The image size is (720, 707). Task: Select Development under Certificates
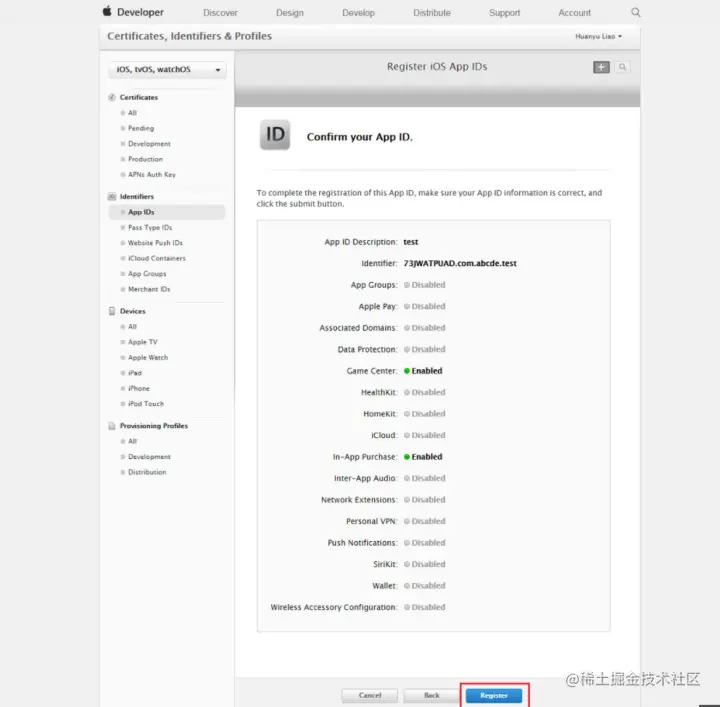coord(149,144)
